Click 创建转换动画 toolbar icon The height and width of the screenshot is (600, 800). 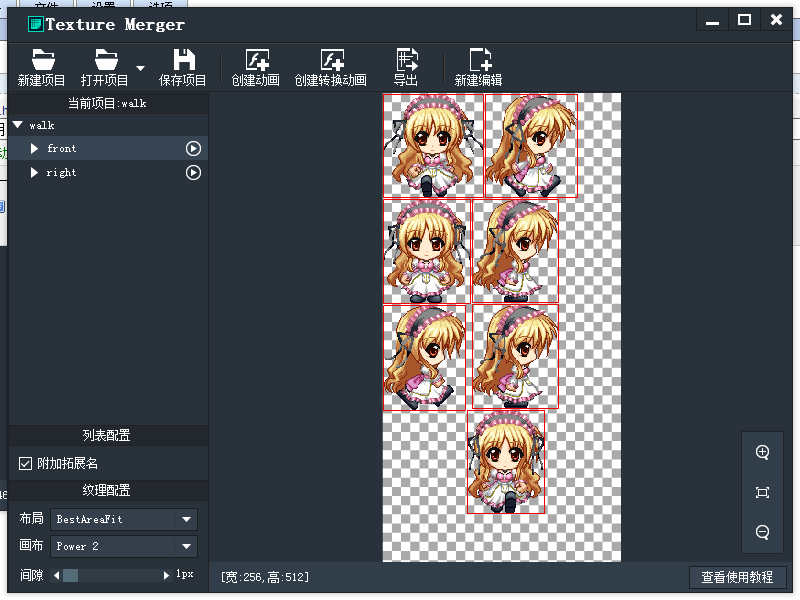pyautogui.click(x=331, y=67)
